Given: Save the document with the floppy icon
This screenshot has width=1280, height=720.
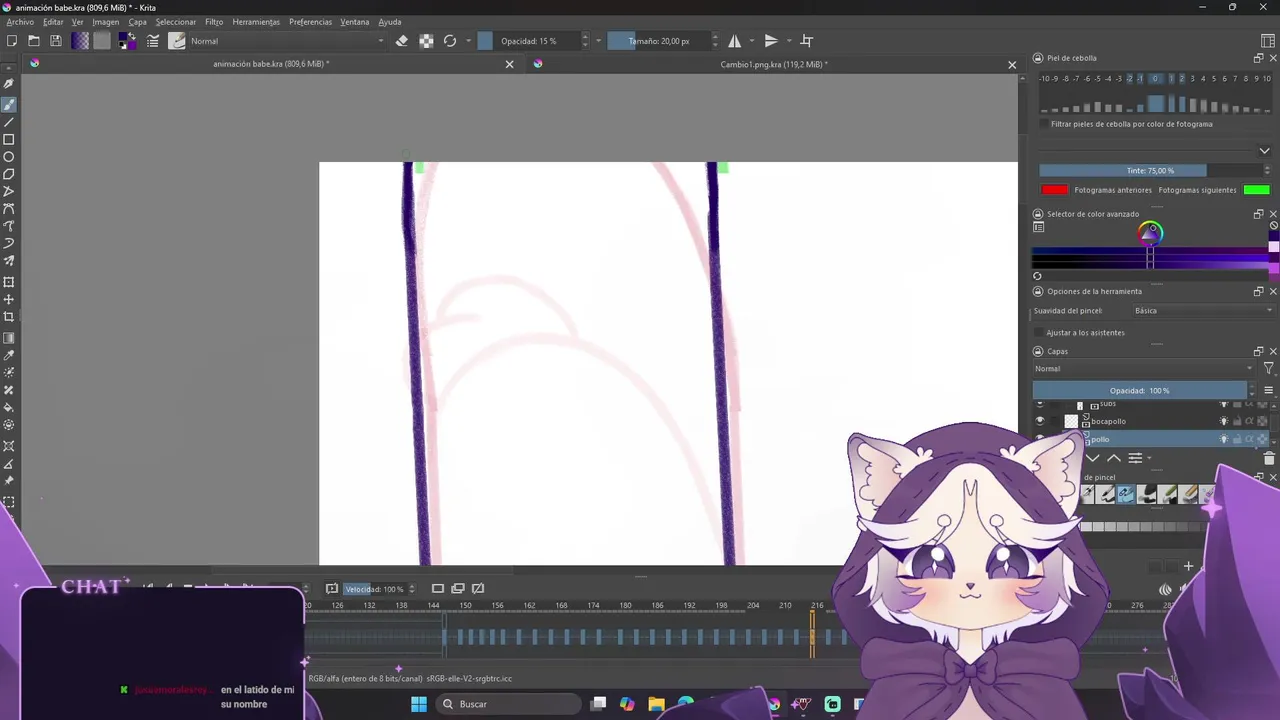Looking at the screenshot, I should tap(56, 41).
